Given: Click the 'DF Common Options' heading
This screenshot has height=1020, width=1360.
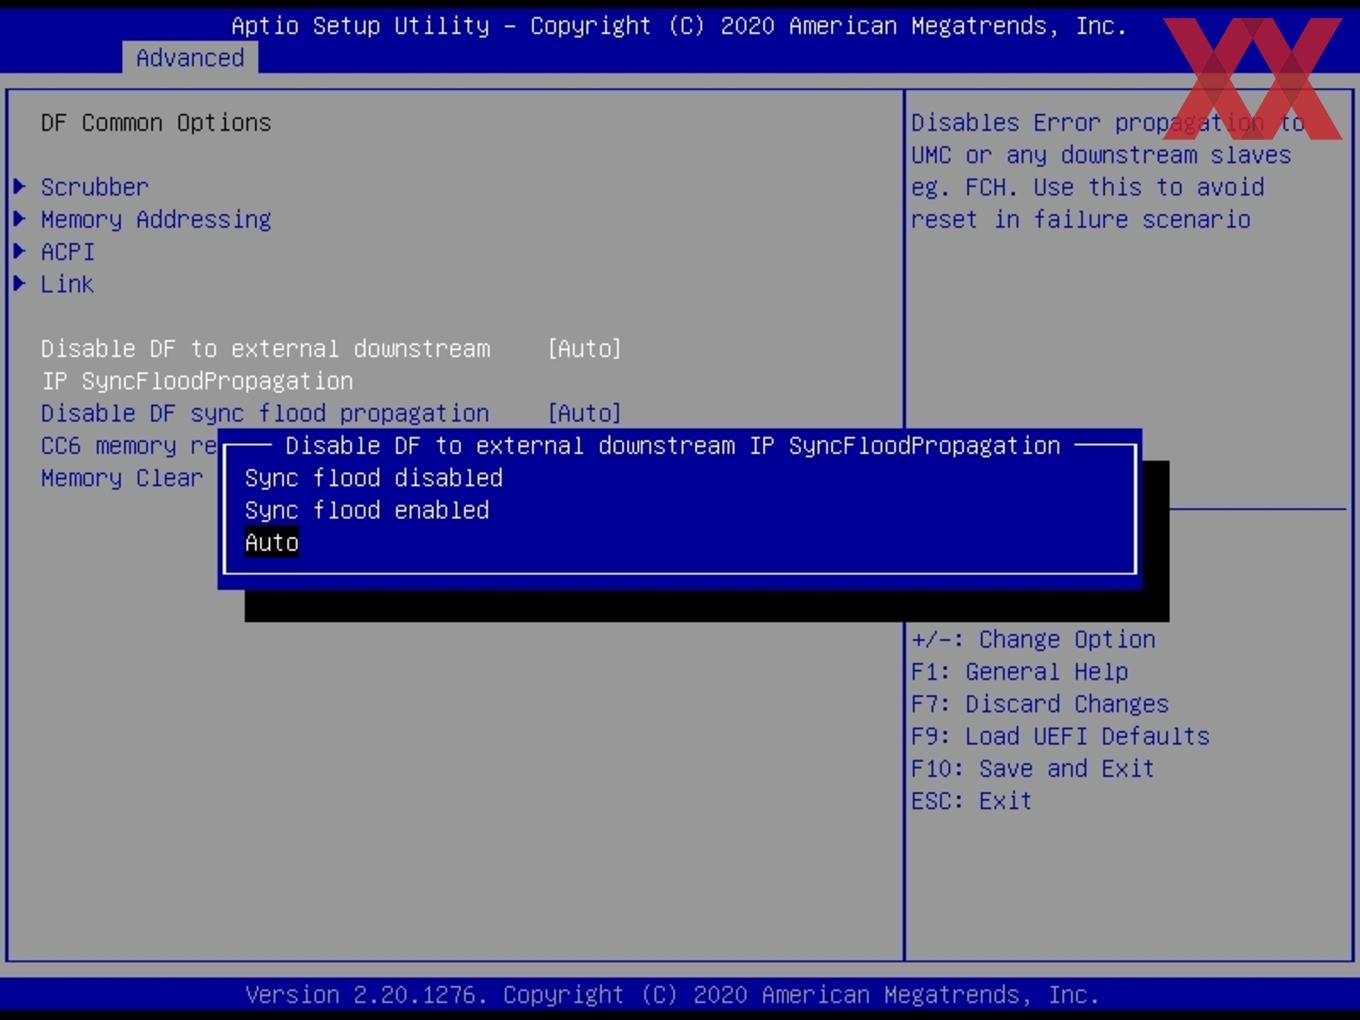Looking at the screenshot, I should click(156, 123).
